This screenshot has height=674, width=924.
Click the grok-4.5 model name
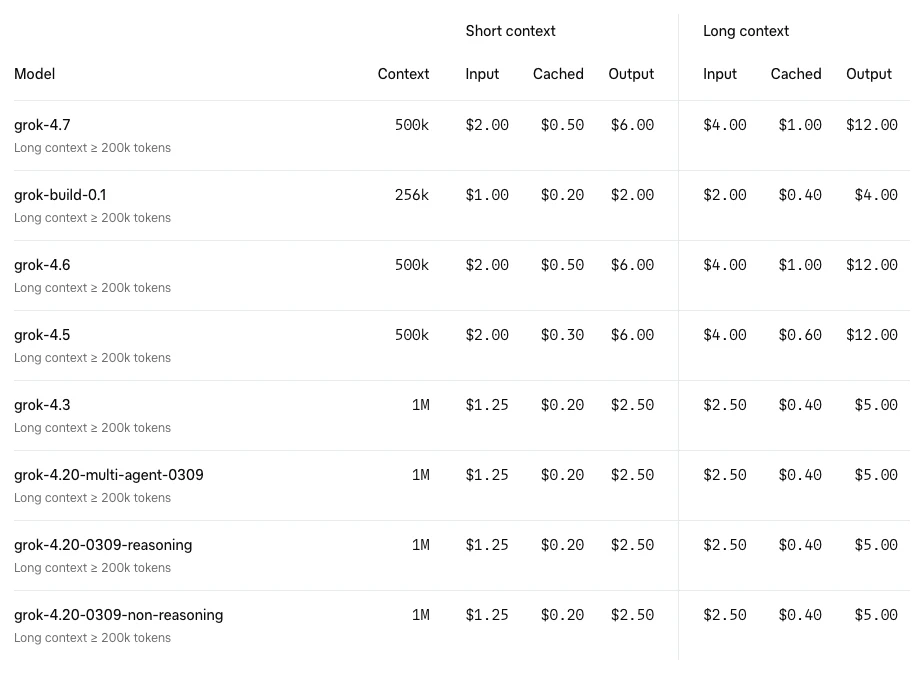click(x=42, y=335)
